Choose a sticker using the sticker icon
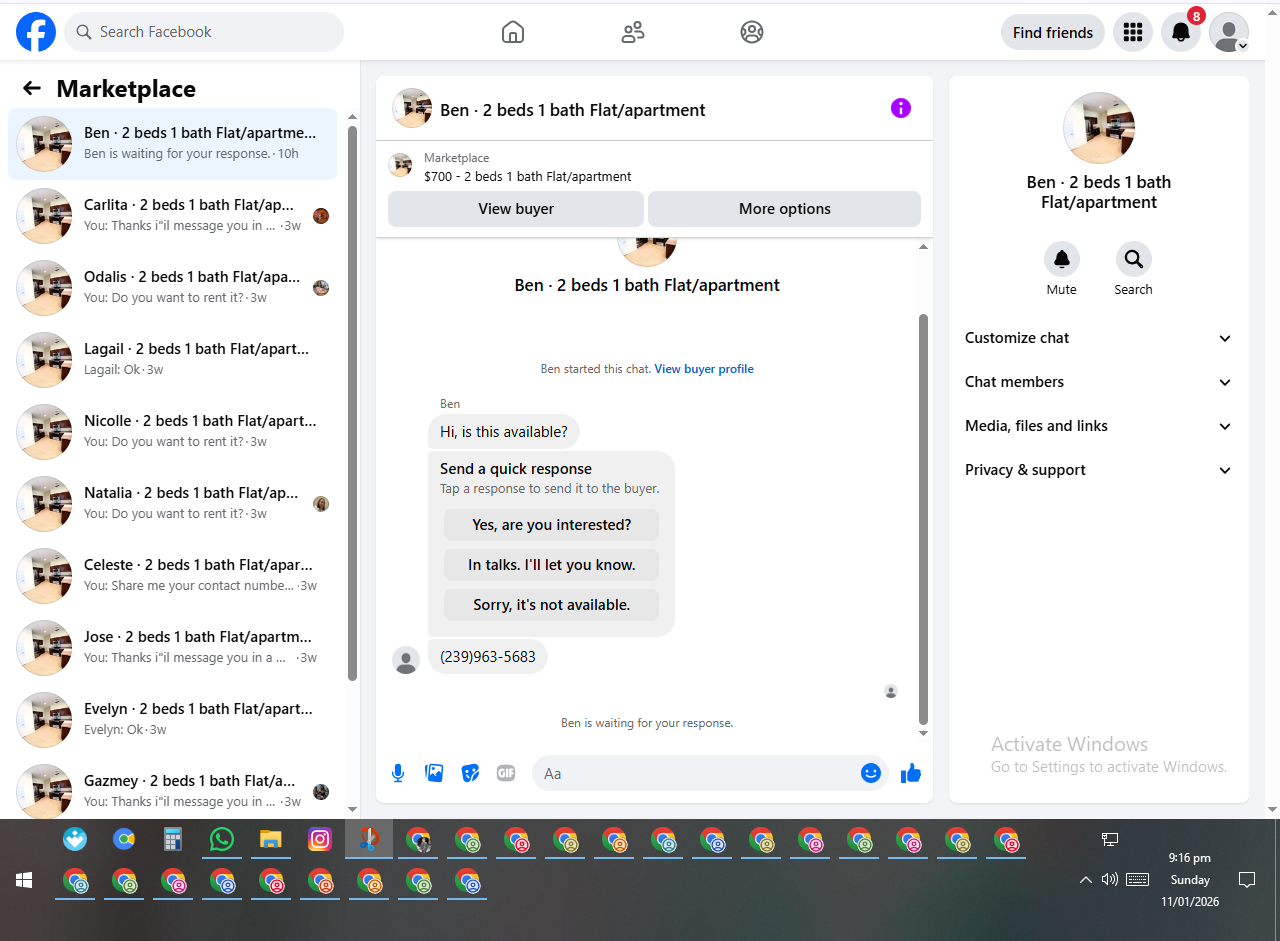 tap(470, 773)
